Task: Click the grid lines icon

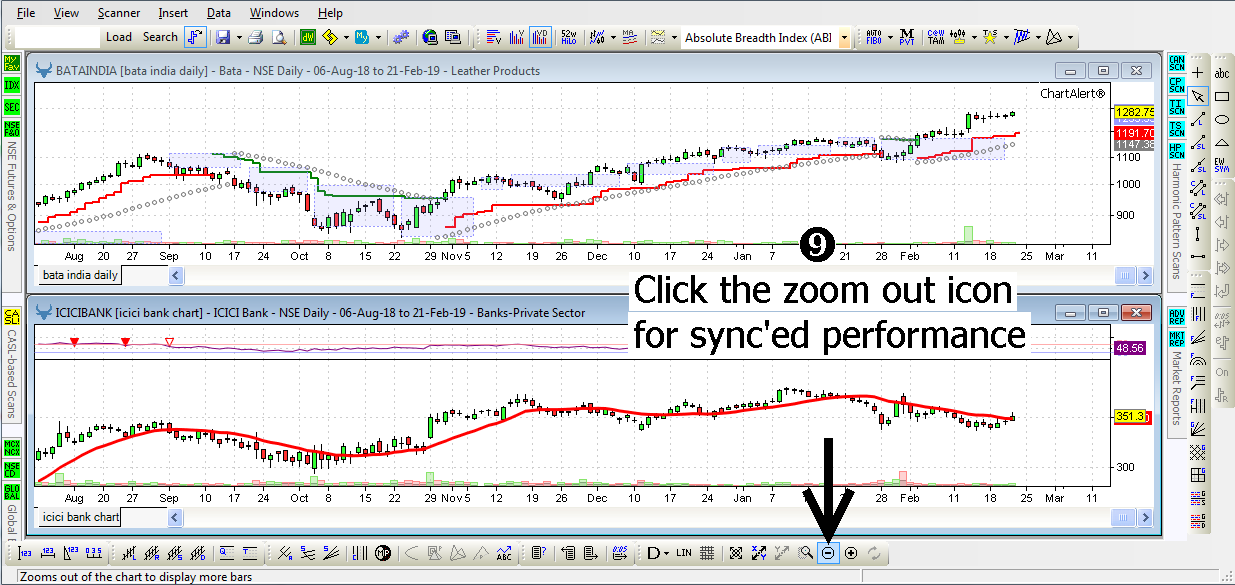Action: 706,553
